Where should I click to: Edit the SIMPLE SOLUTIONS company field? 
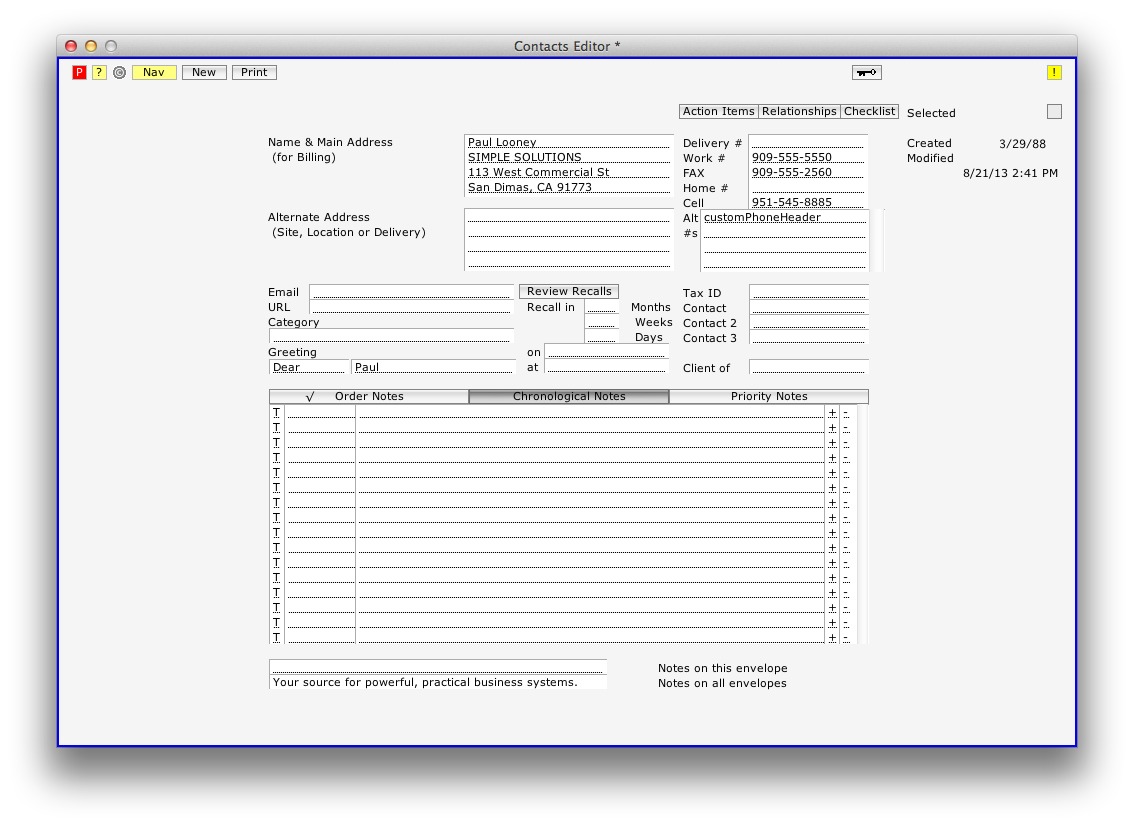568,157
